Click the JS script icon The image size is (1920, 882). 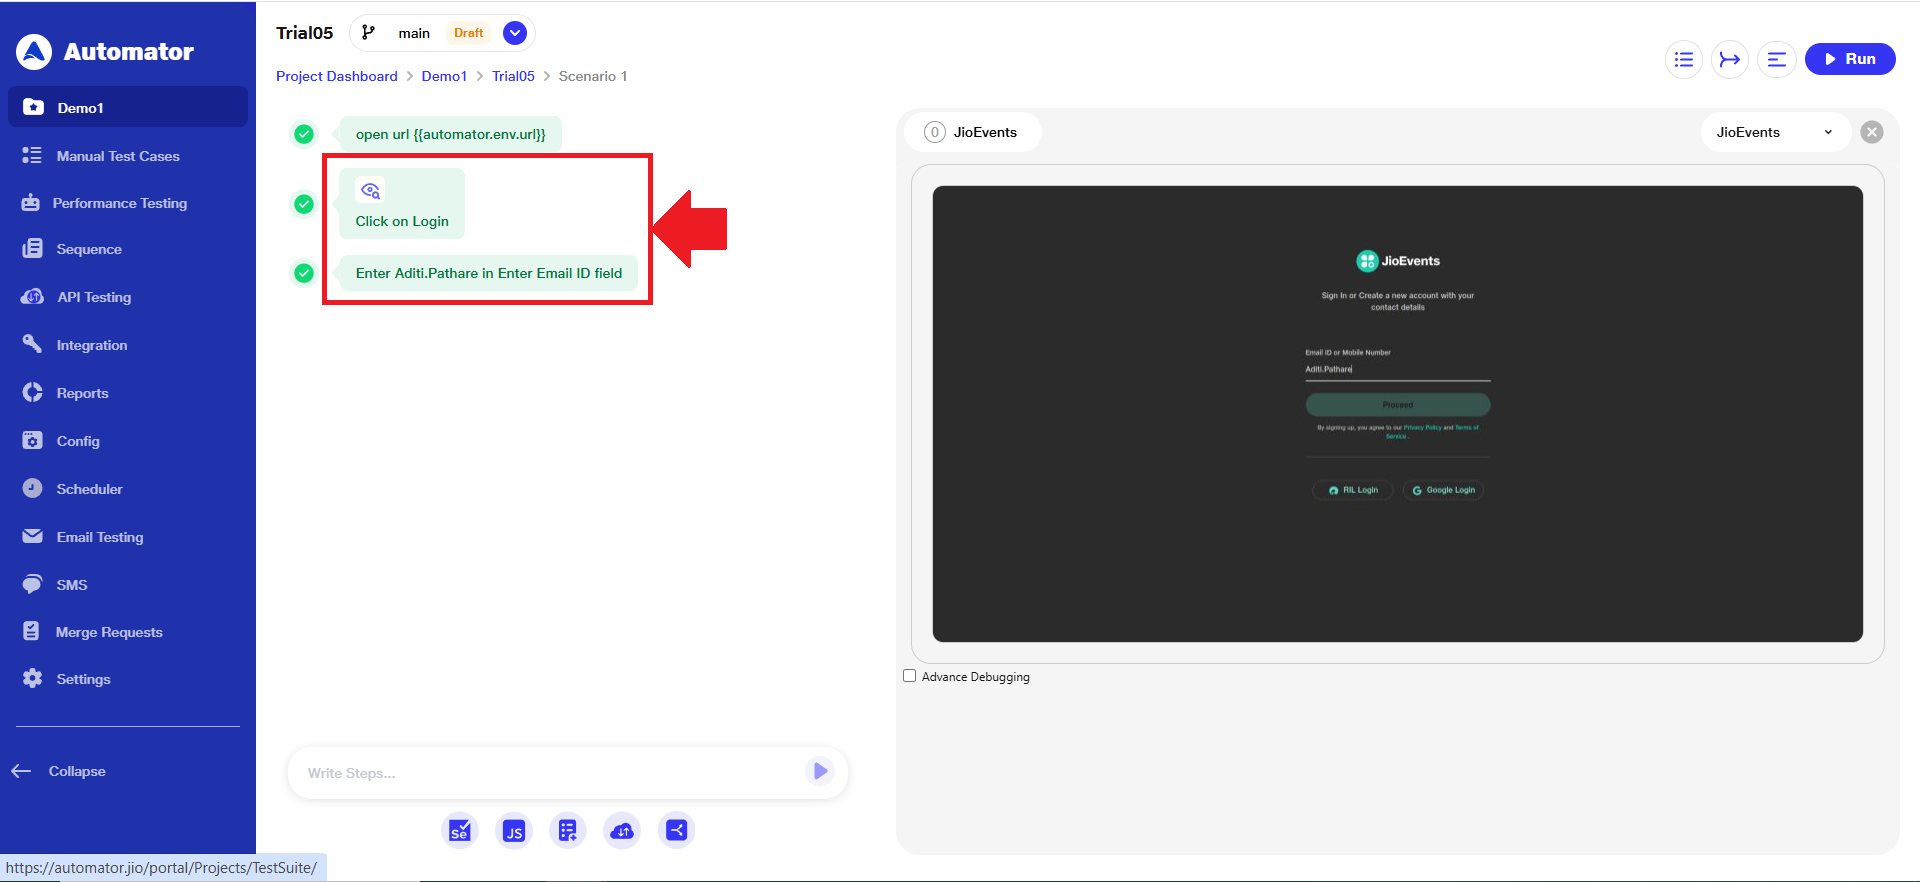click(x=513, y=830)
